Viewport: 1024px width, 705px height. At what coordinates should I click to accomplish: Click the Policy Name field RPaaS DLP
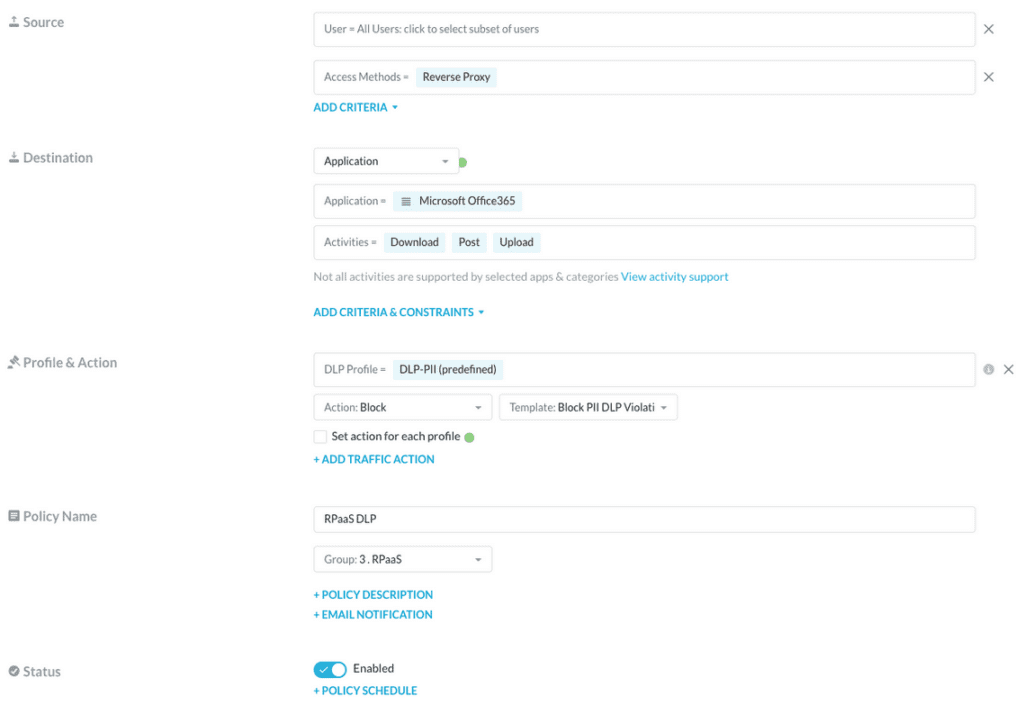point(645,519)
